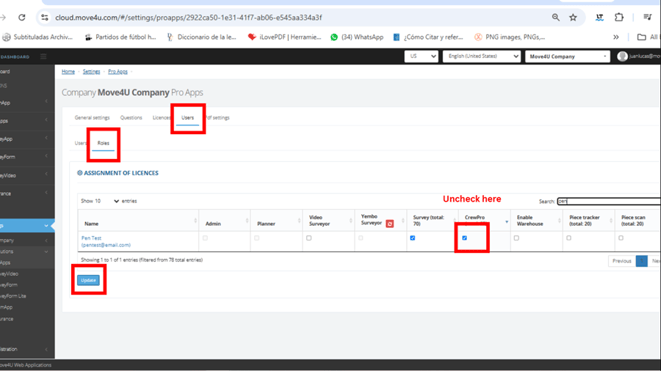The image size is (661, 371).
Task: Open the ¿Cómo Citar y refer... bookmark
Action: pyautogui.click(x=428, y=37)
